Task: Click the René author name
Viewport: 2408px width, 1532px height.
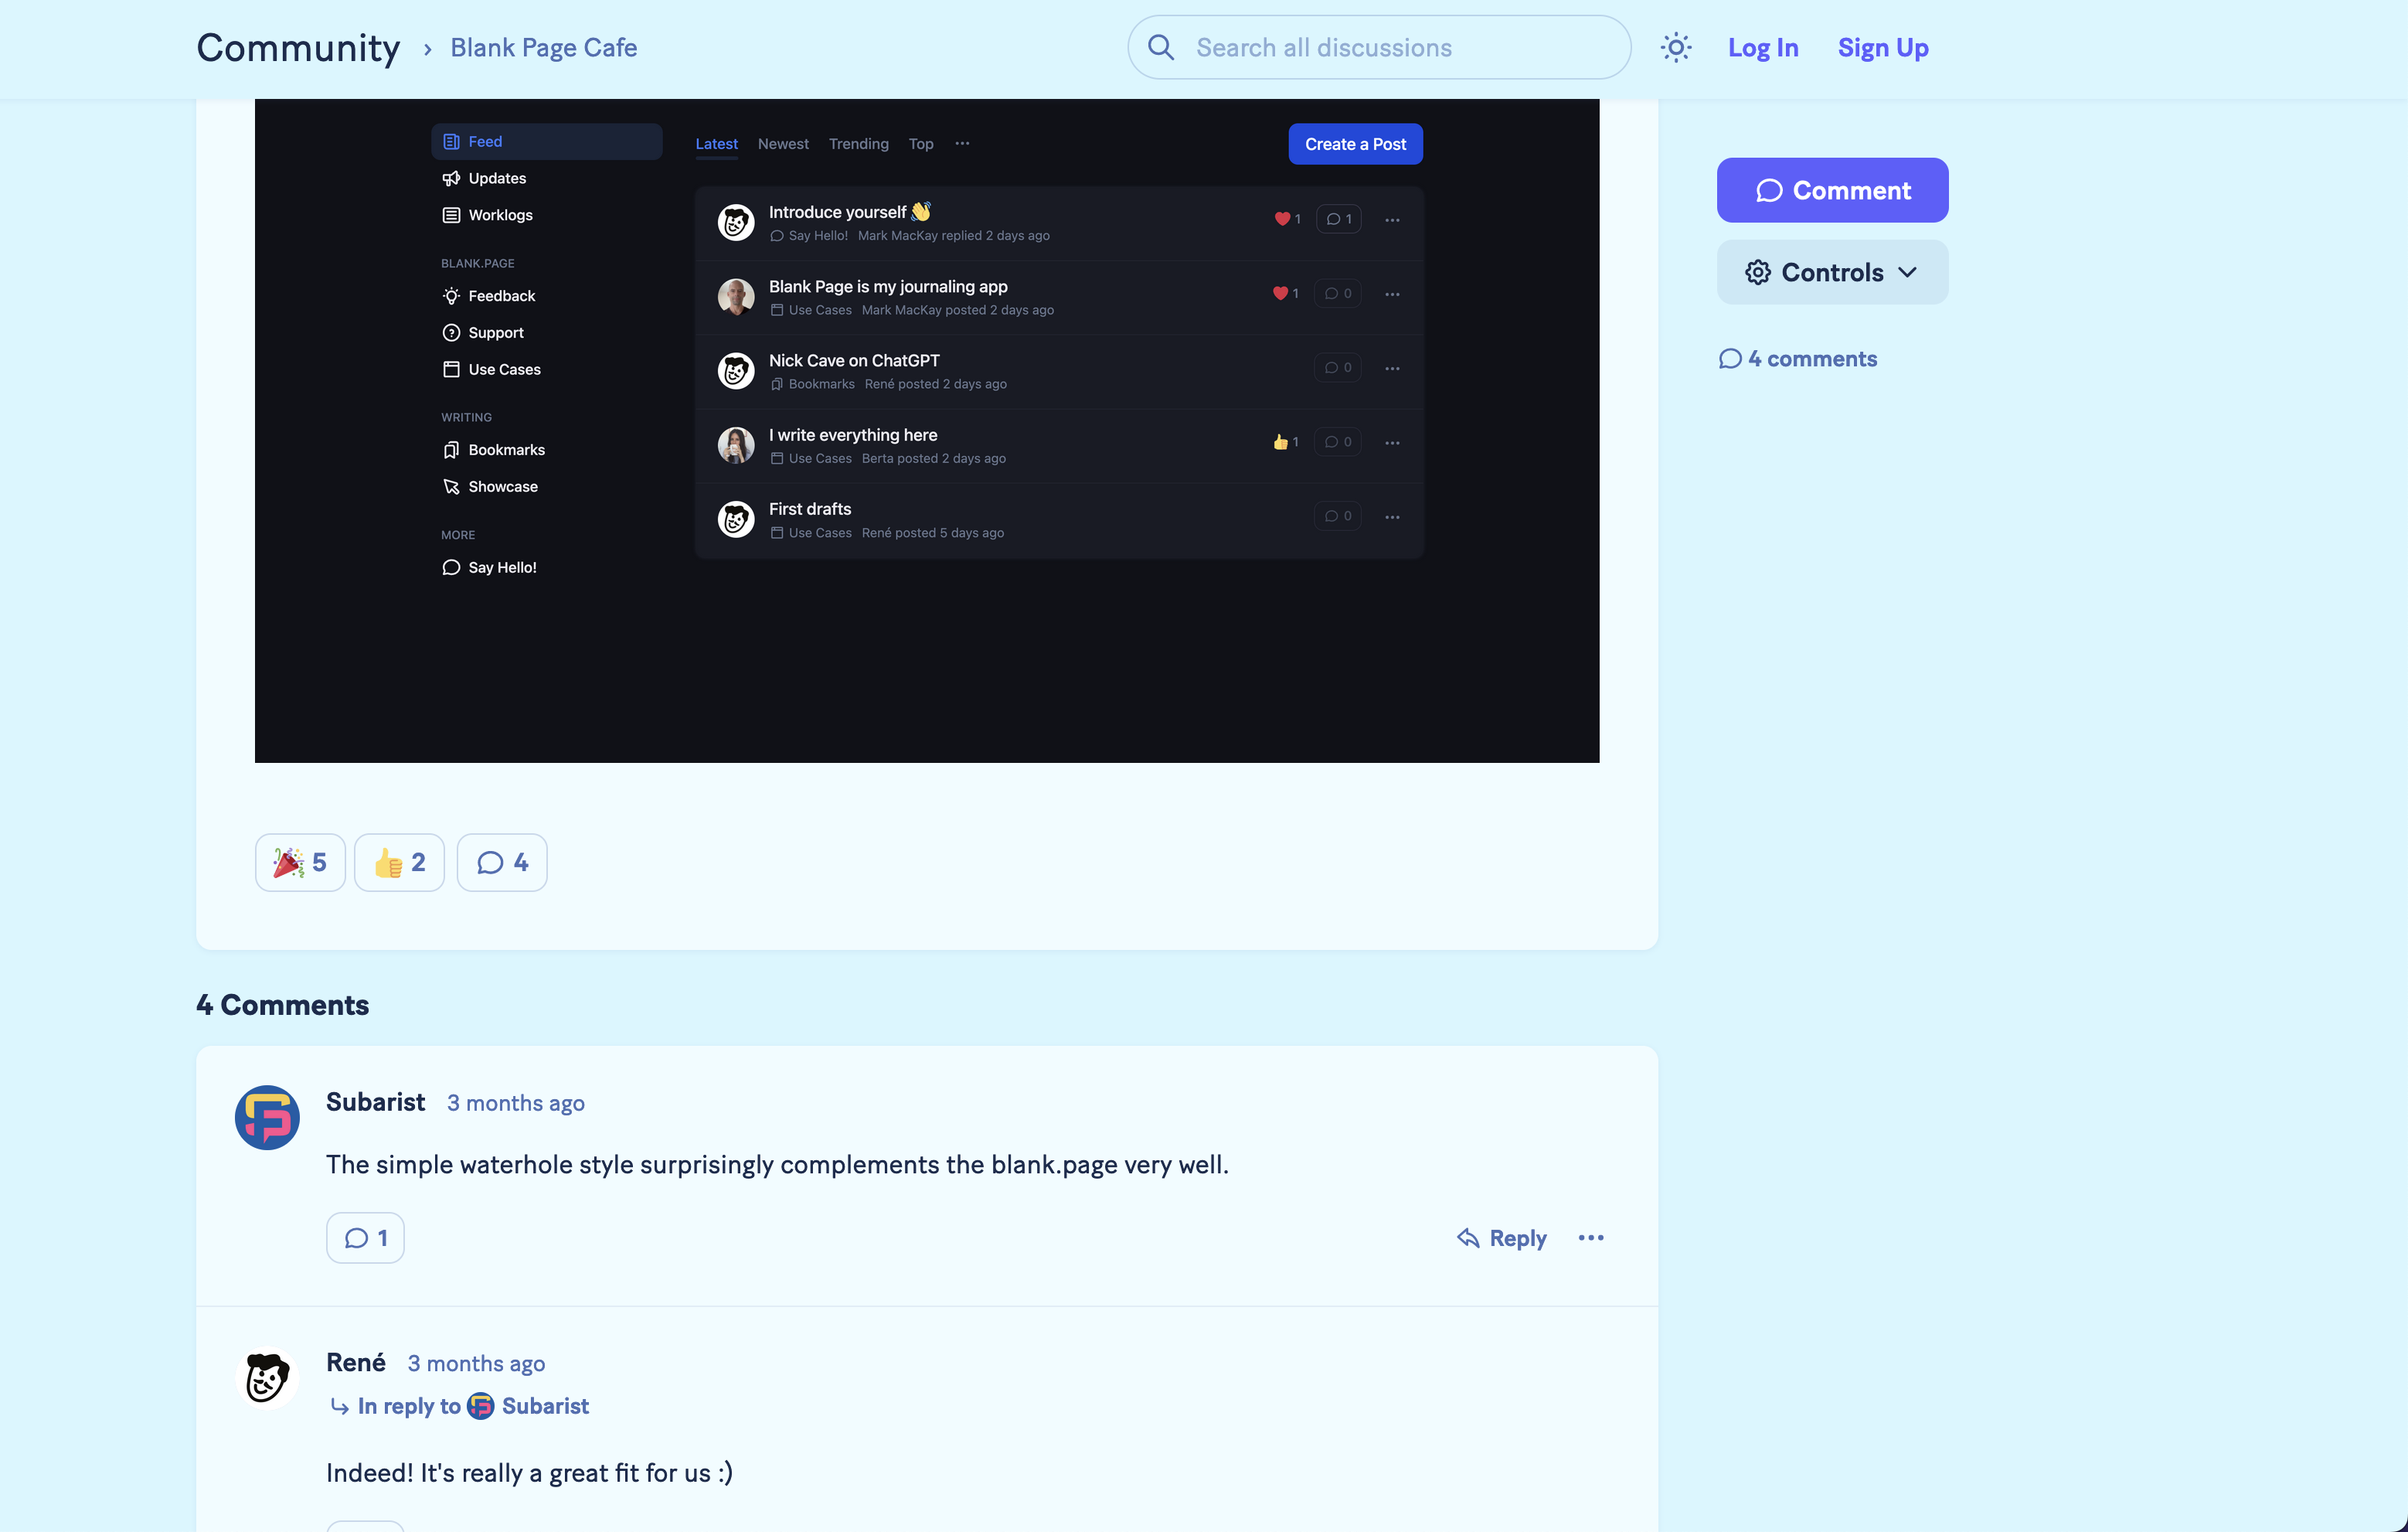Action: tap(356, 1363)
